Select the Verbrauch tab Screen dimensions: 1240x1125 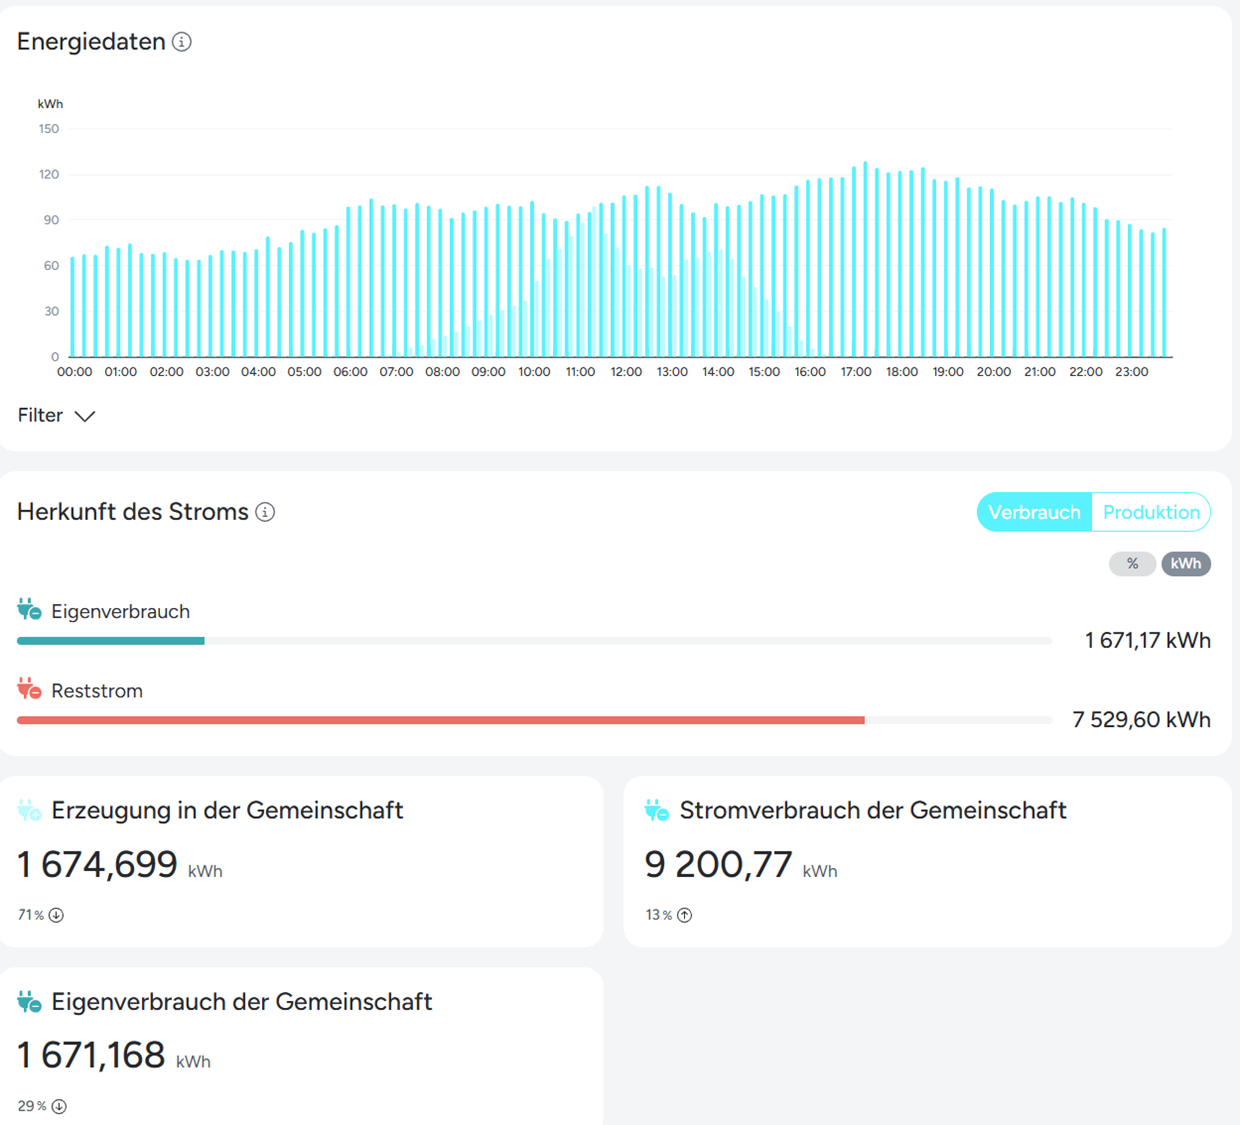click(x=1034, y=512)
